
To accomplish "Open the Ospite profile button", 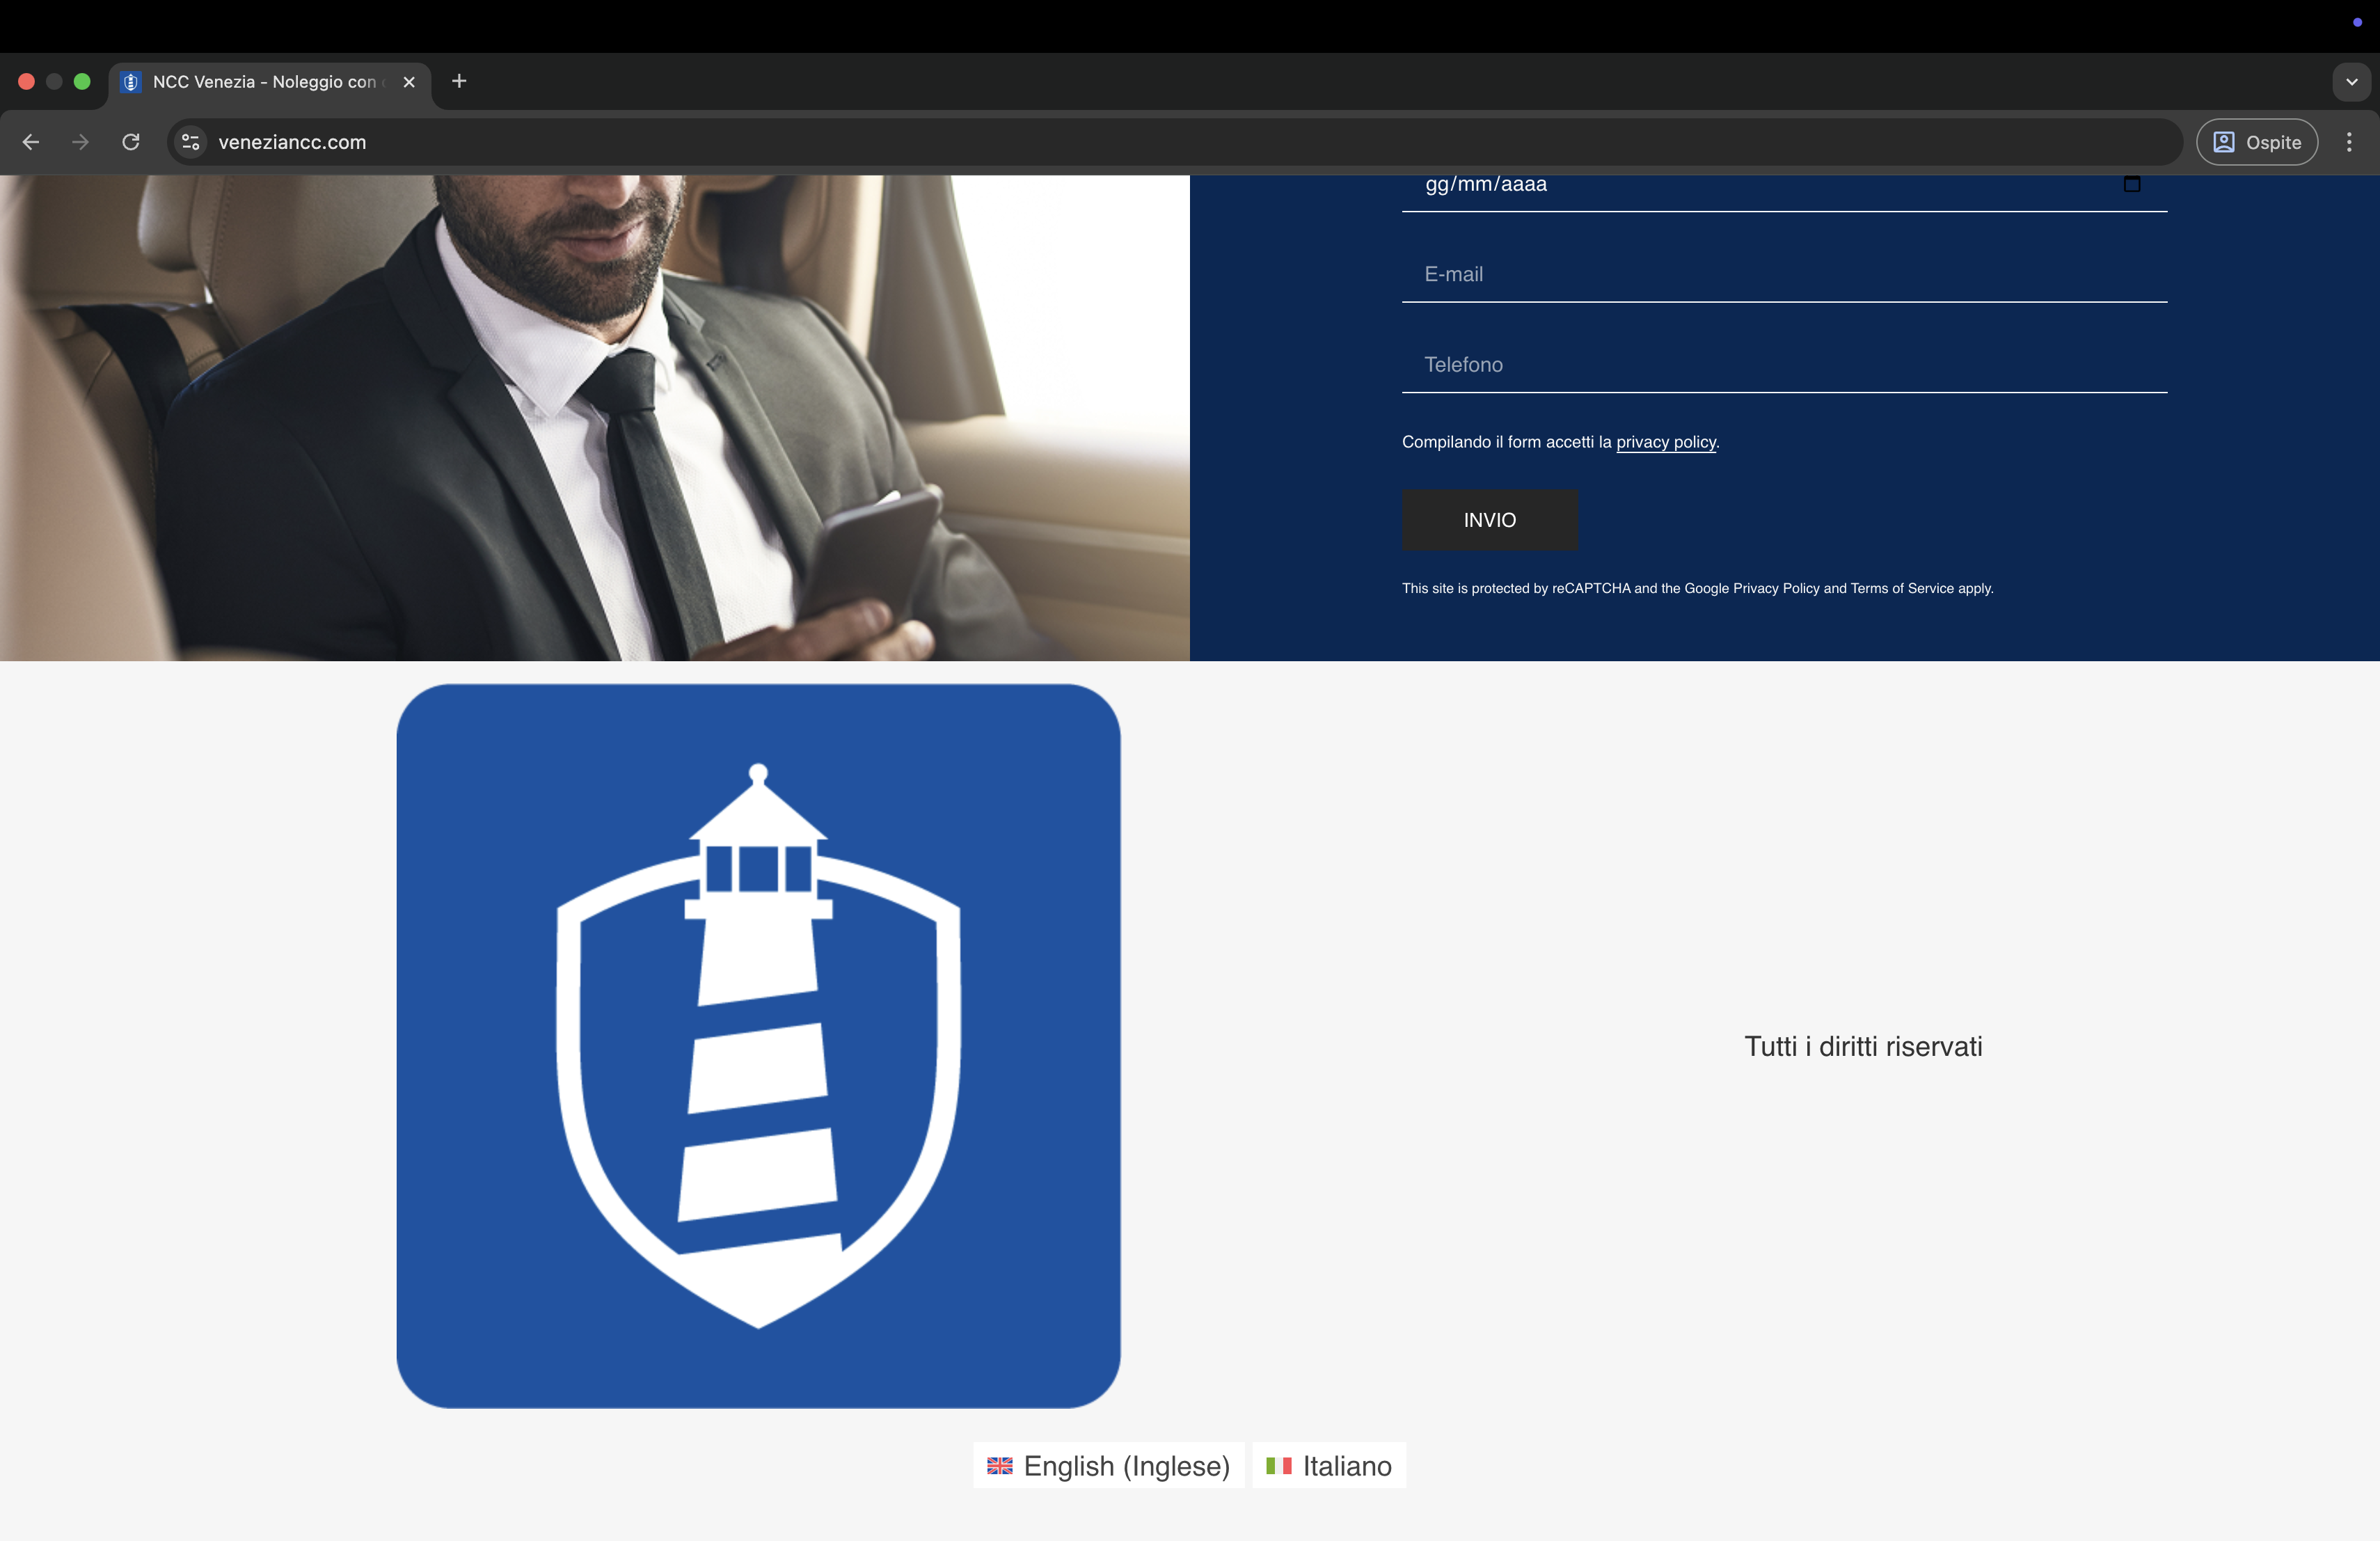I will (x=2257, y=142).
